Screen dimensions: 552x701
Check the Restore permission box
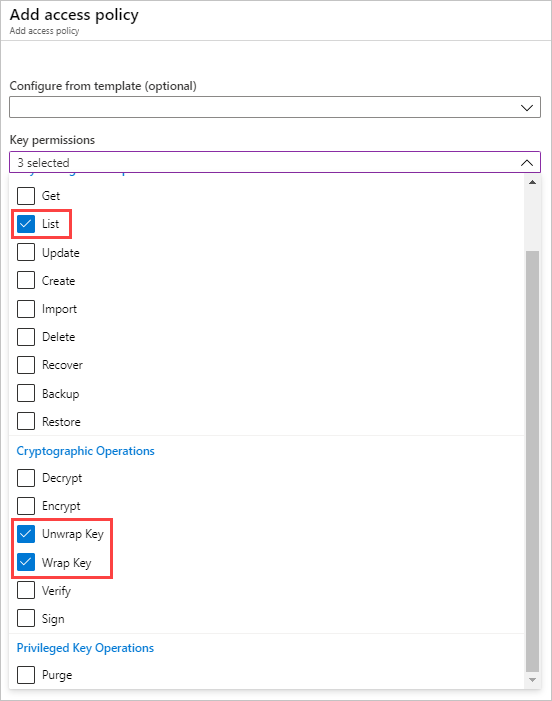coord(26,421)
